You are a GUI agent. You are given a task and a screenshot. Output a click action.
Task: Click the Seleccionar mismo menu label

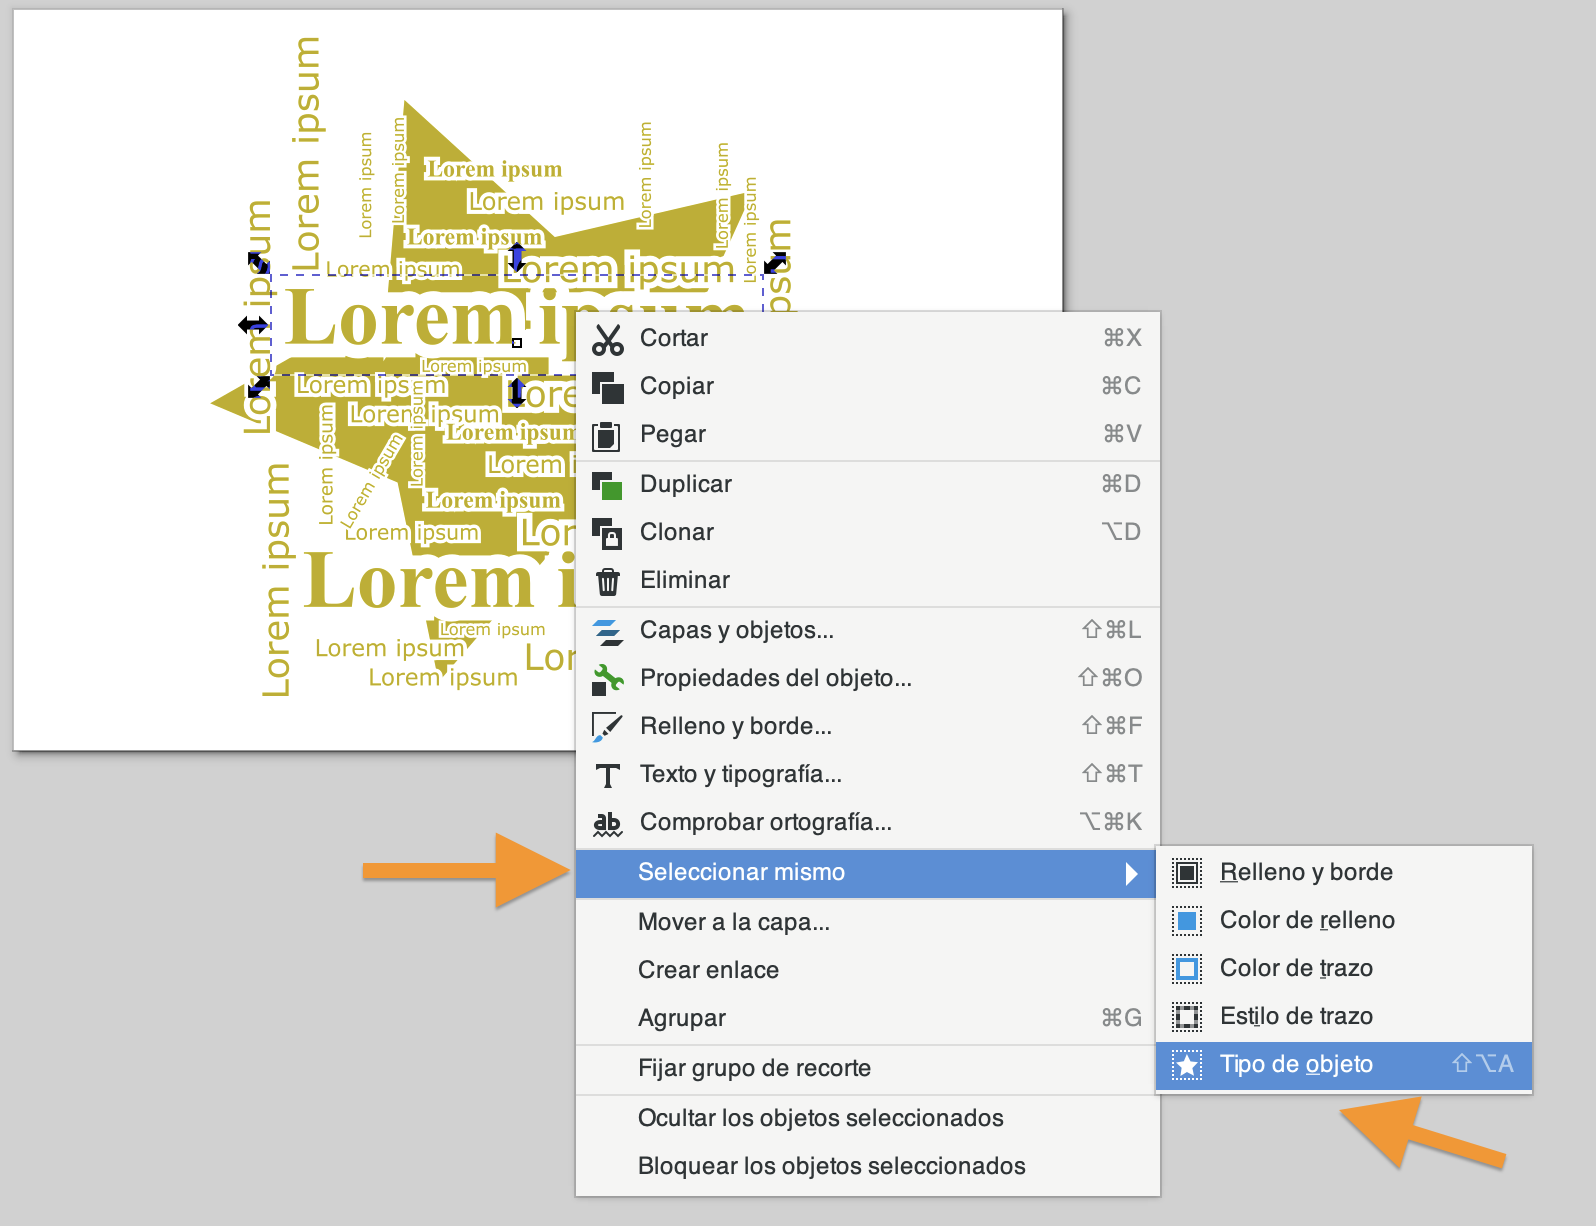tap(741, 872)
